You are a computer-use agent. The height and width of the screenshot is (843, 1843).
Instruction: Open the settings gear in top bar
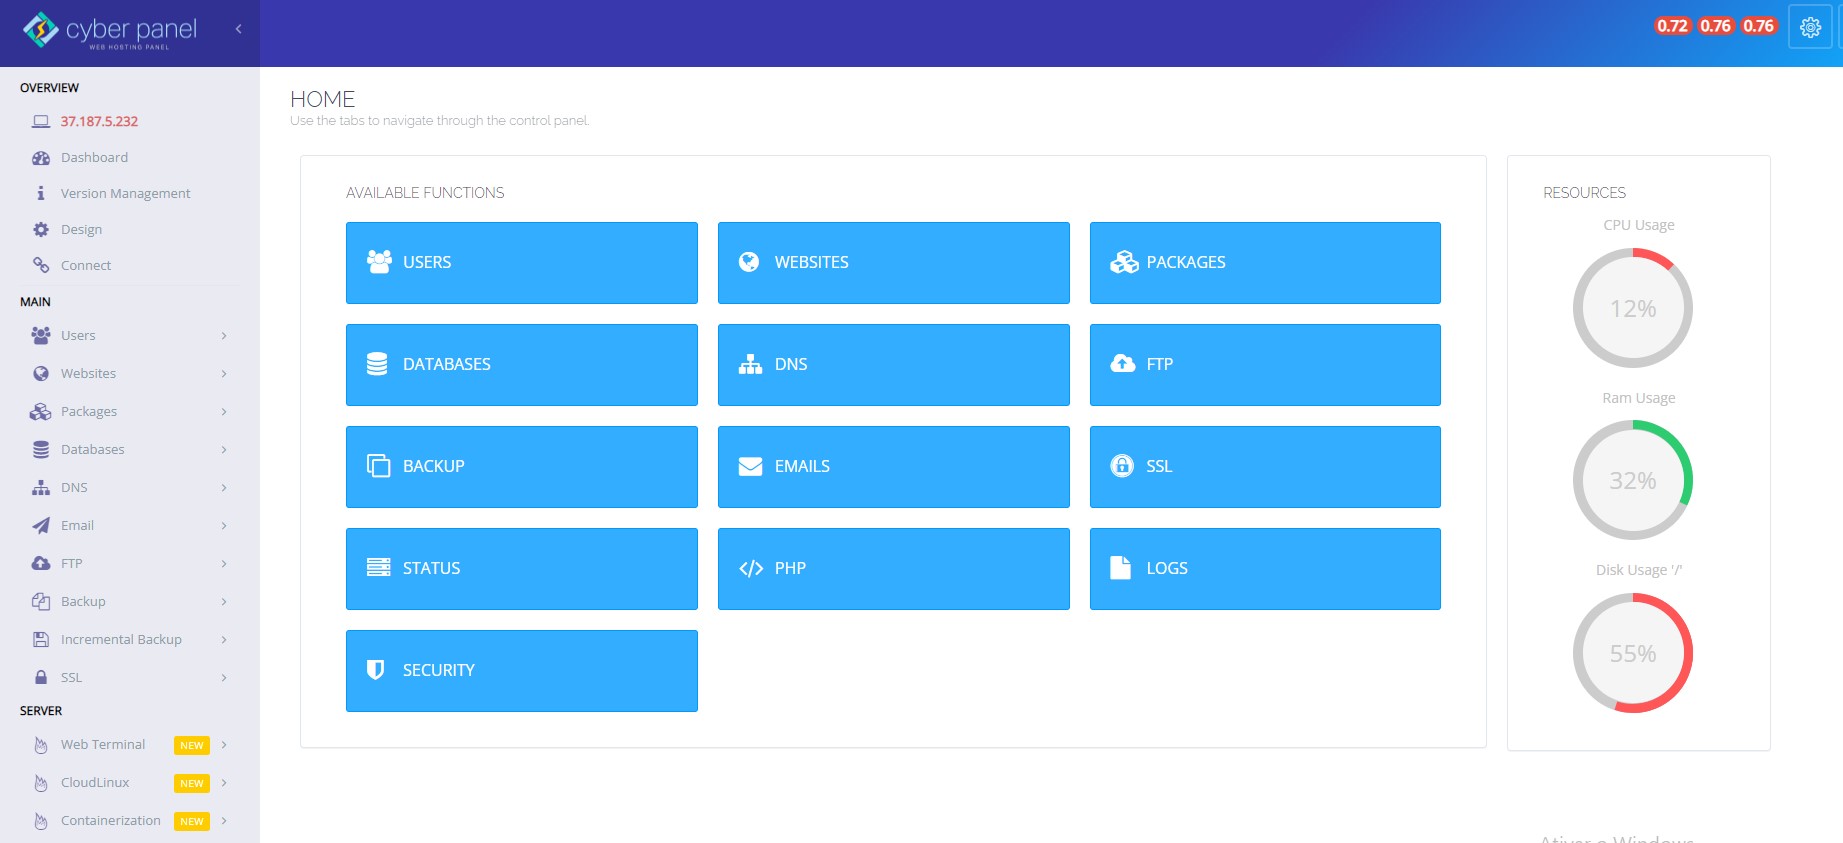(x=1810, y=28)
